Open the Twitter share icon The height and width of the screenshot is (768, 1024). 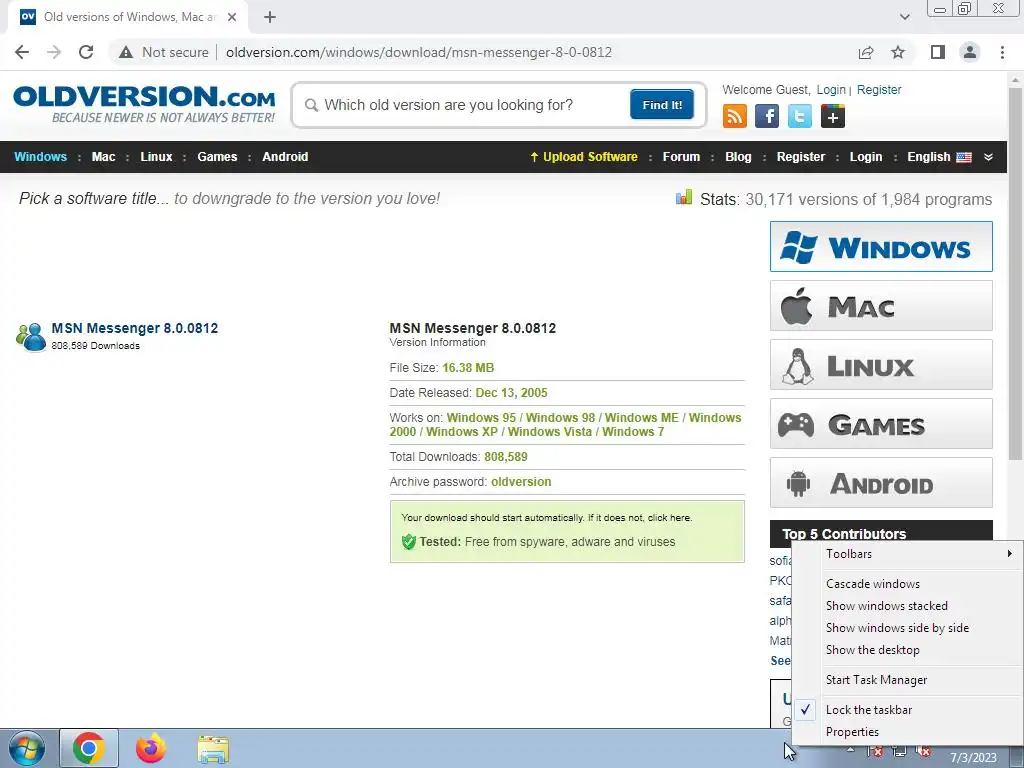click(x=799, y=116)
